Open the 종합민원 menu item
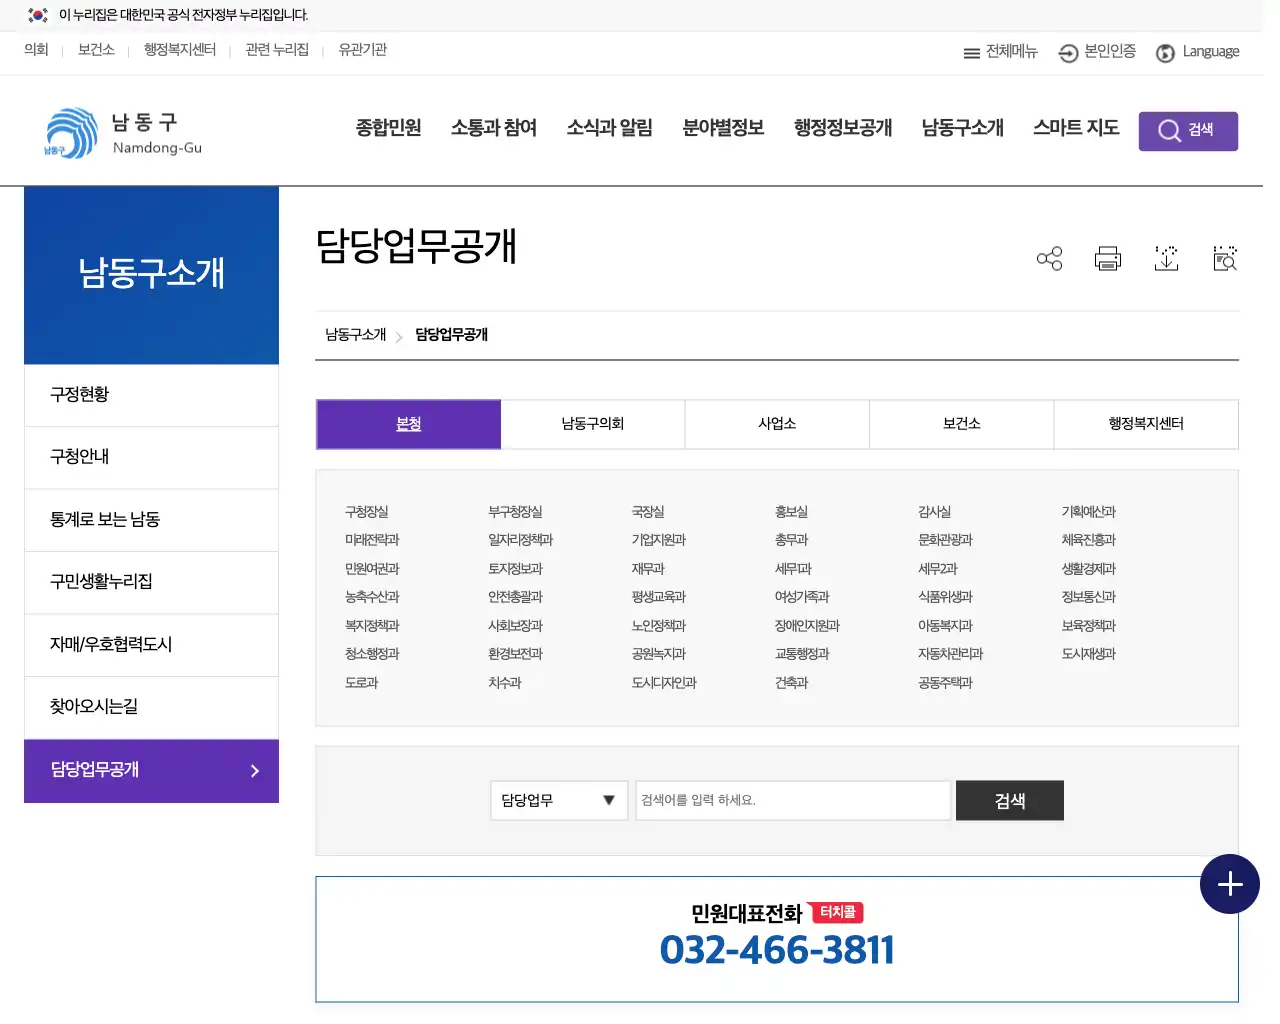Image resolution: width=1280 pixels, height=1024 pixels. [388, 128]
